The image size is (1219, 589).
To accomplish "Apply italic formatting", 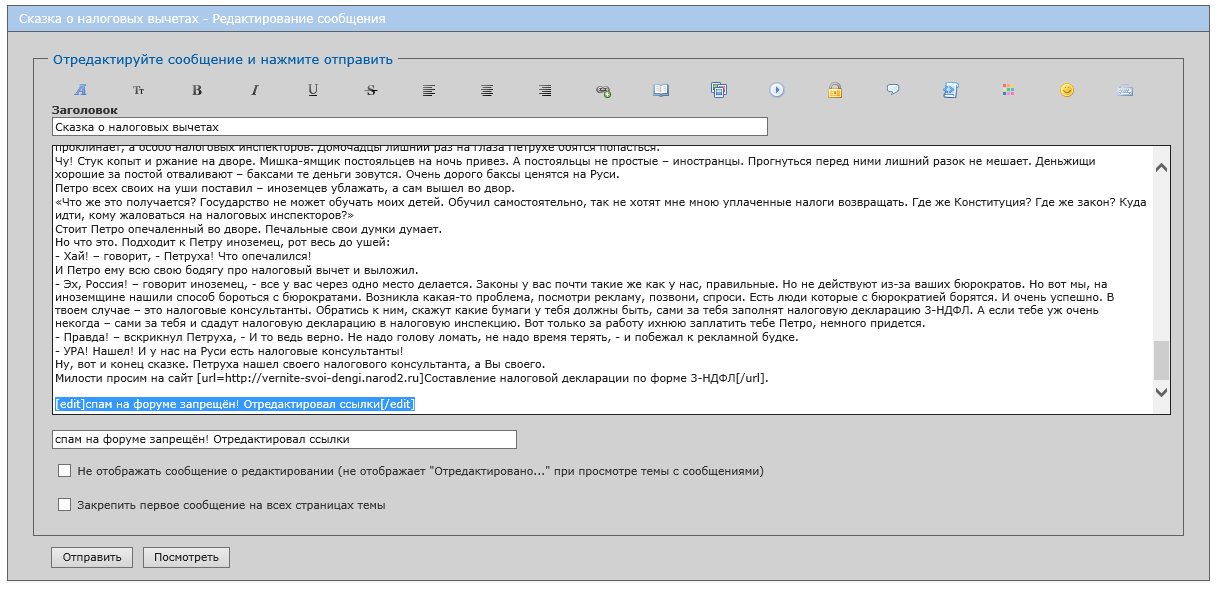I will (x=255, y=90).
